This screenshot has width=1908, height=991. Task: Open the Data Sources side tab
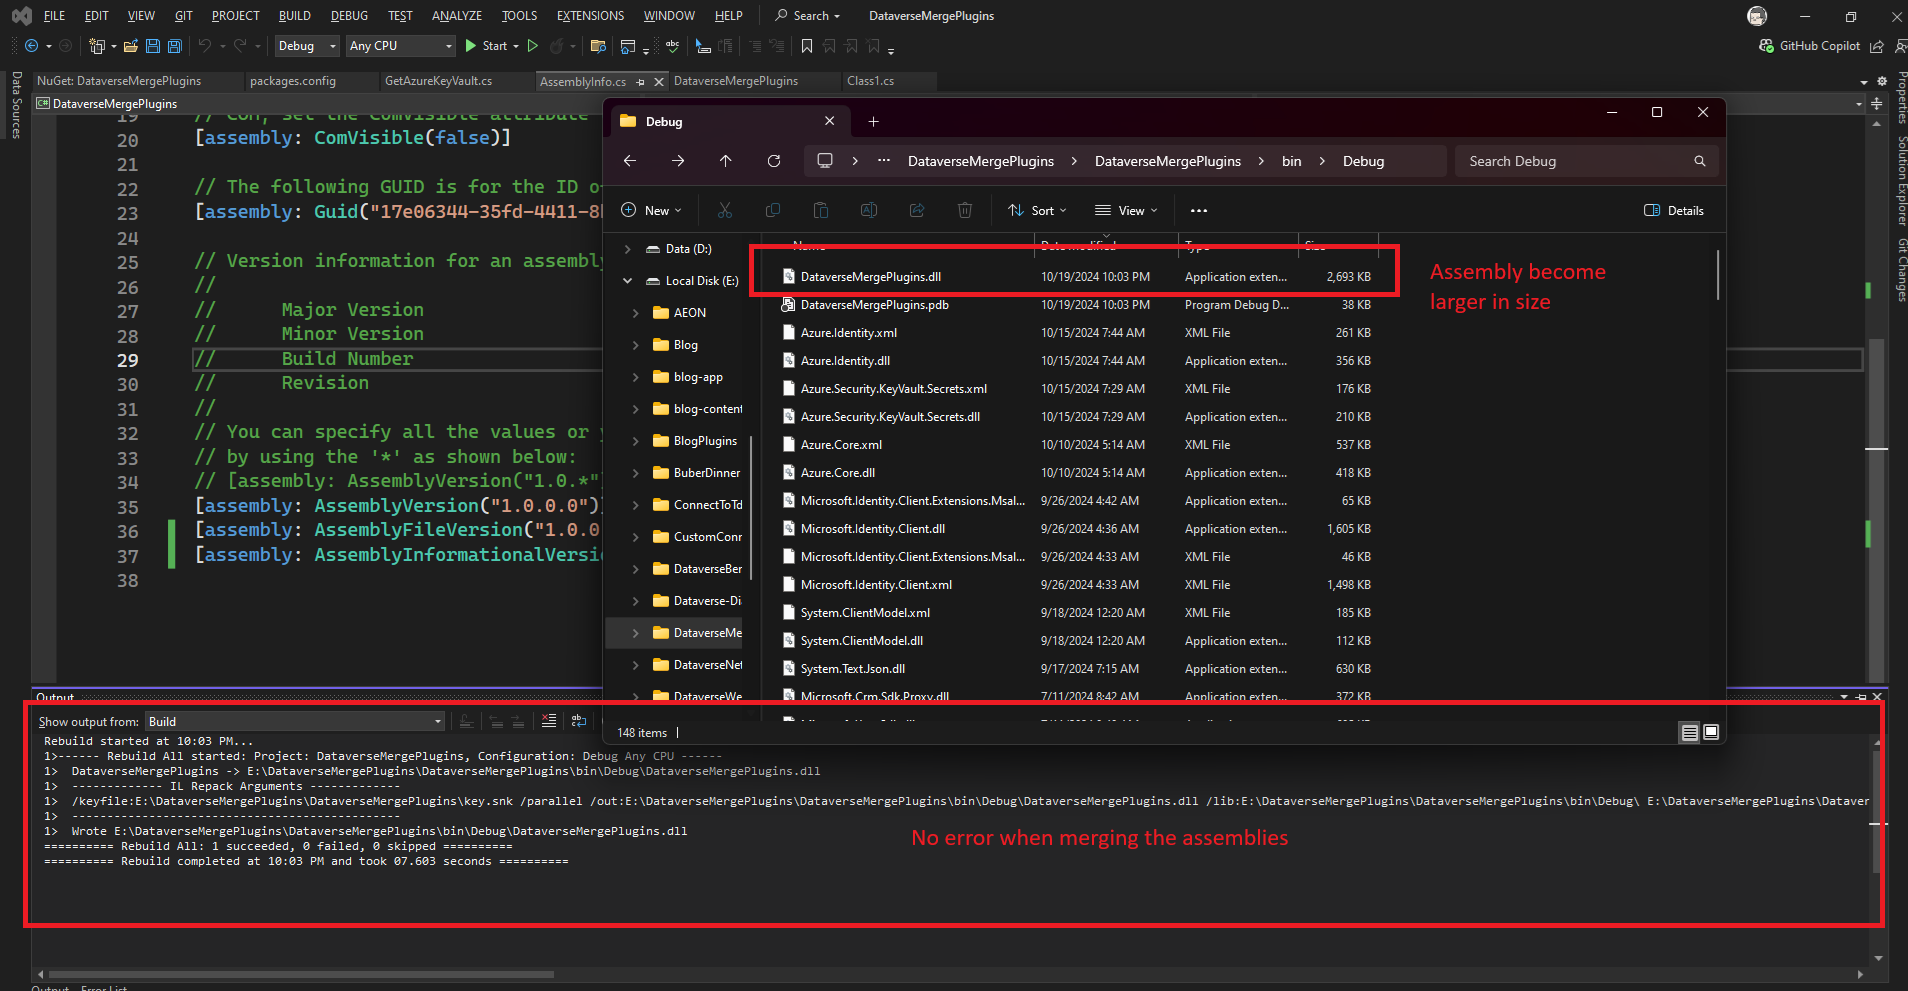pos(16,104)
